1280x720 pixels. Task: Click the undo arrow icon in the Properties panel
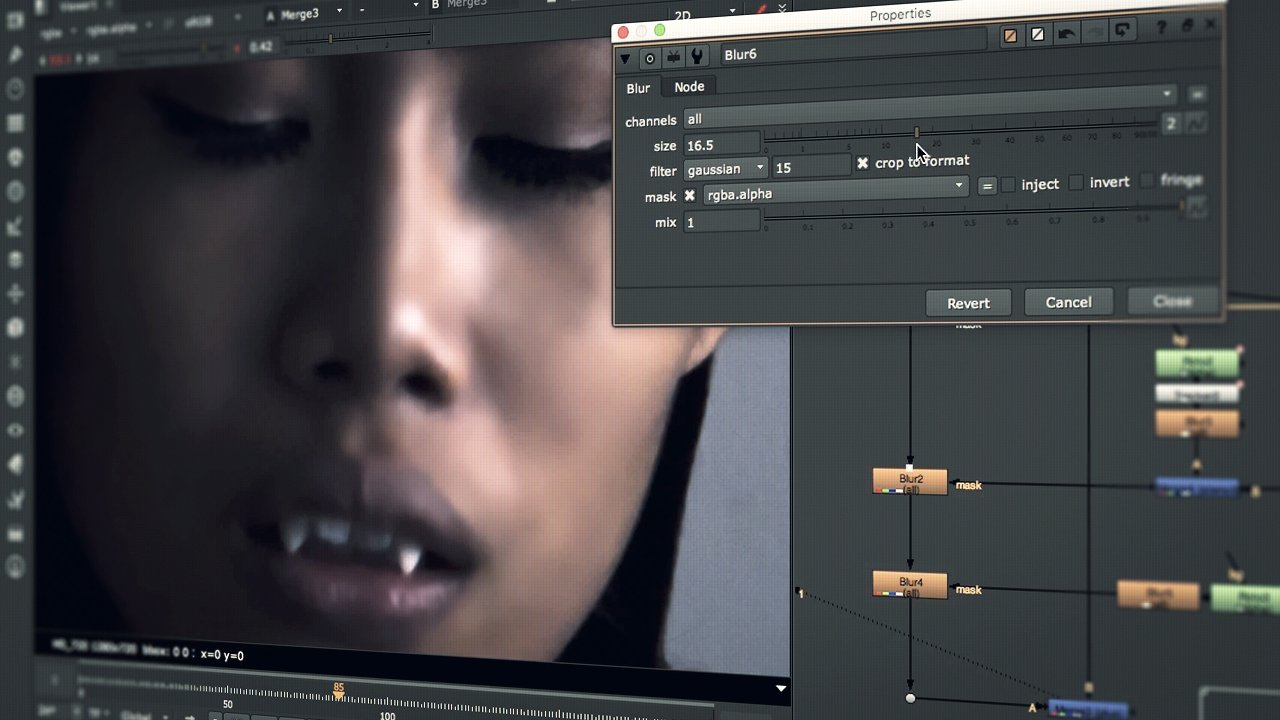1068,33
